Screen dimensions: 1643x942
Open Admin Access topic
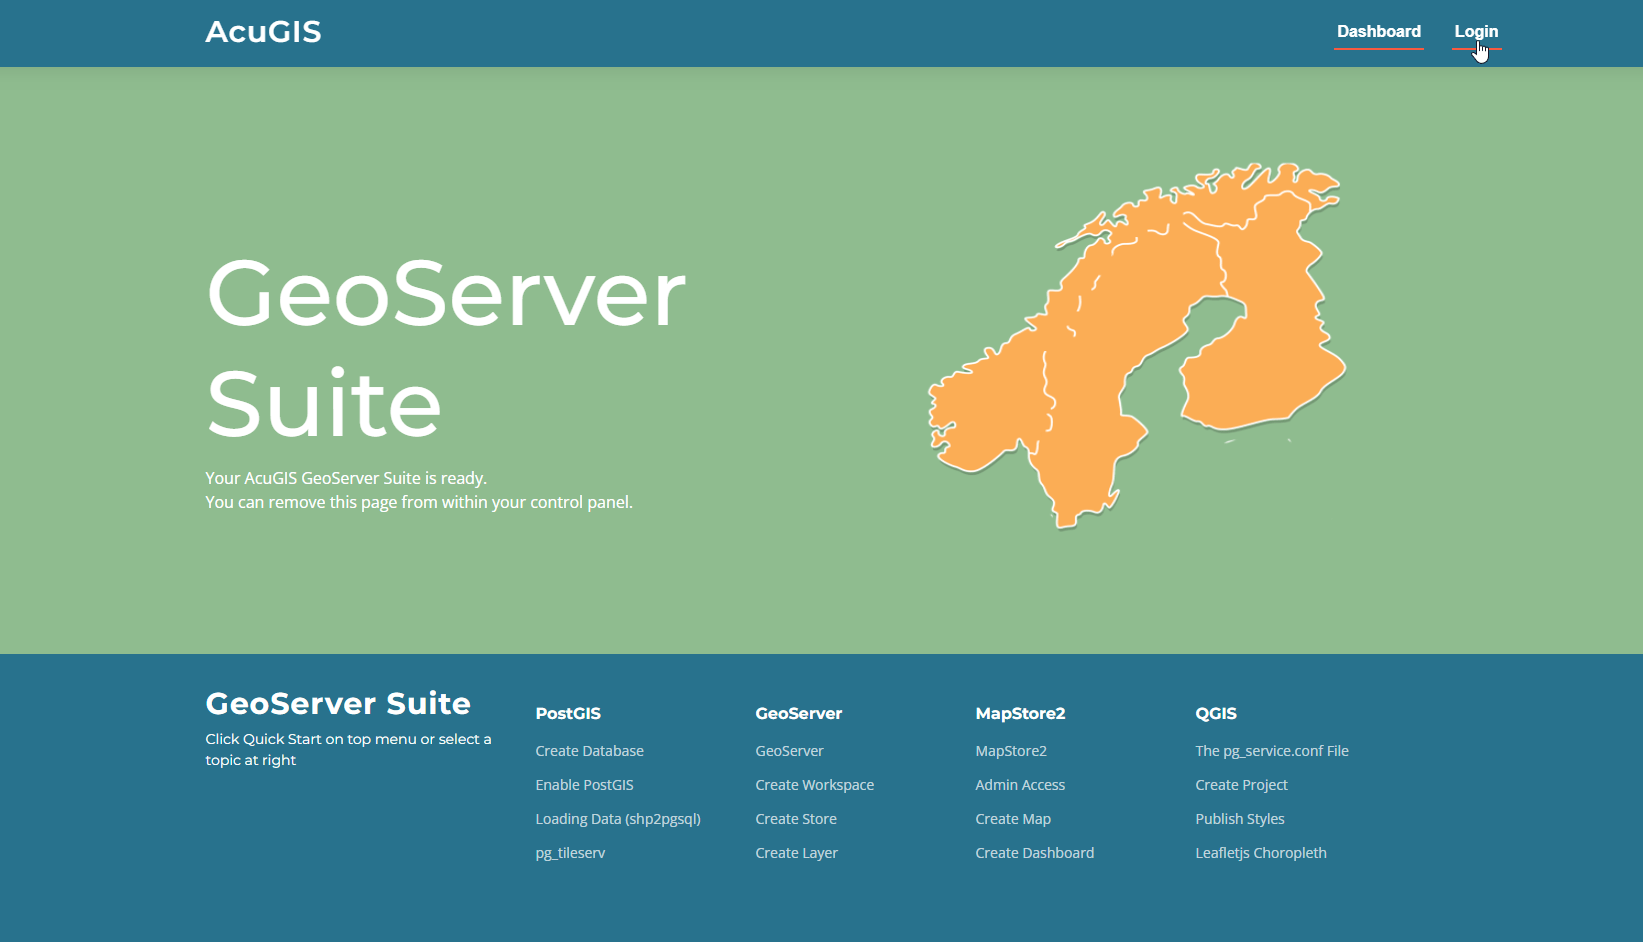(x=1020, y=785)
